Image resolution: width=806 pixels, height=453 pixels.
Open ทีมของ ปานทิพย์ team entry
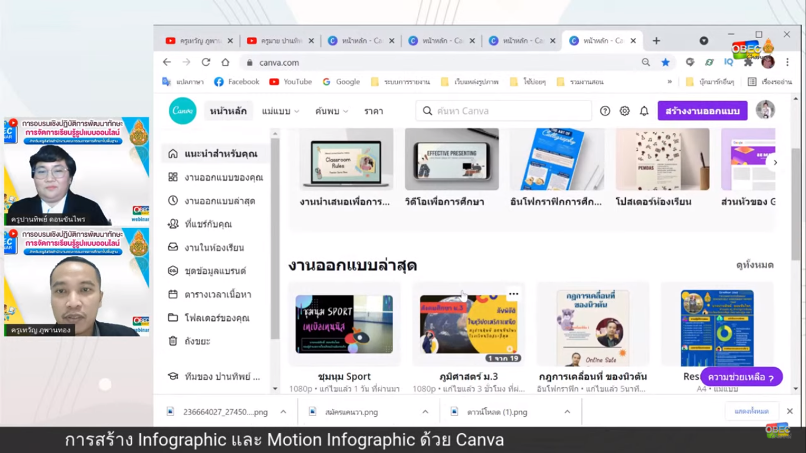tap(215, 376)
